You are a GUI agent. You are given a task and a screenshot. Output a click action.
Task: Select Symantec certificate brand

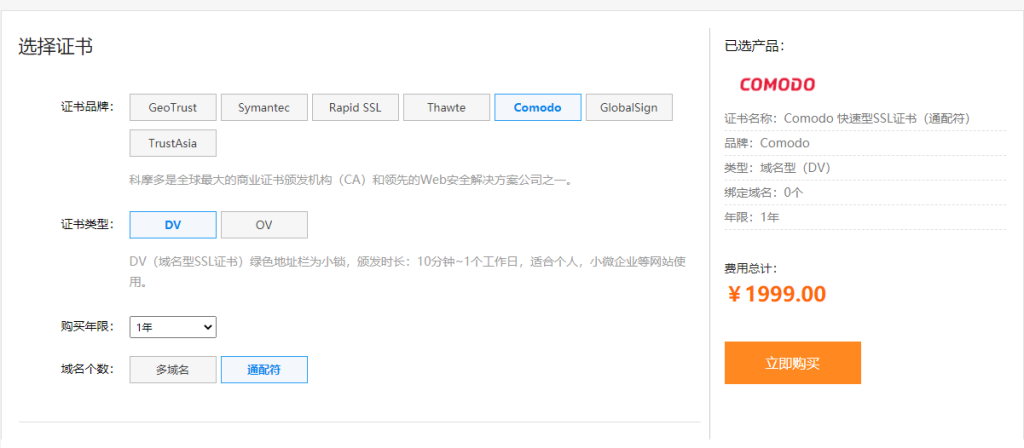(264, 108)
